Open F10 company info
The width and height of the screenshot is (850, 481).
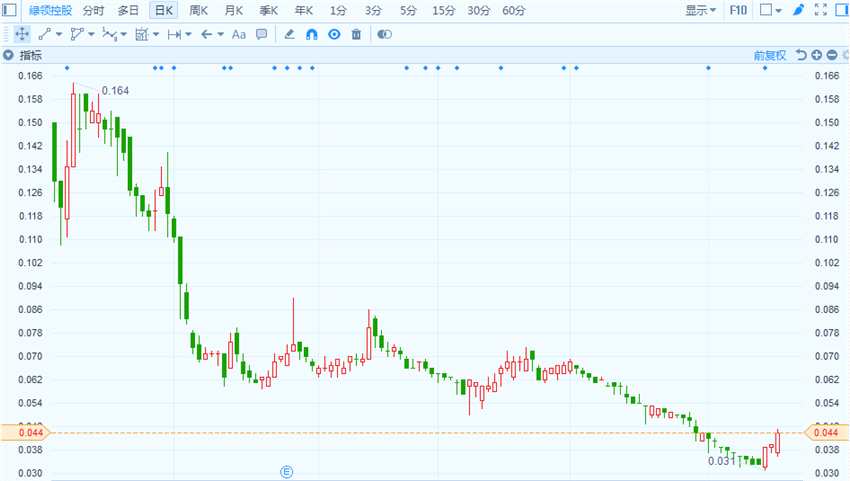tap(738, 10)
